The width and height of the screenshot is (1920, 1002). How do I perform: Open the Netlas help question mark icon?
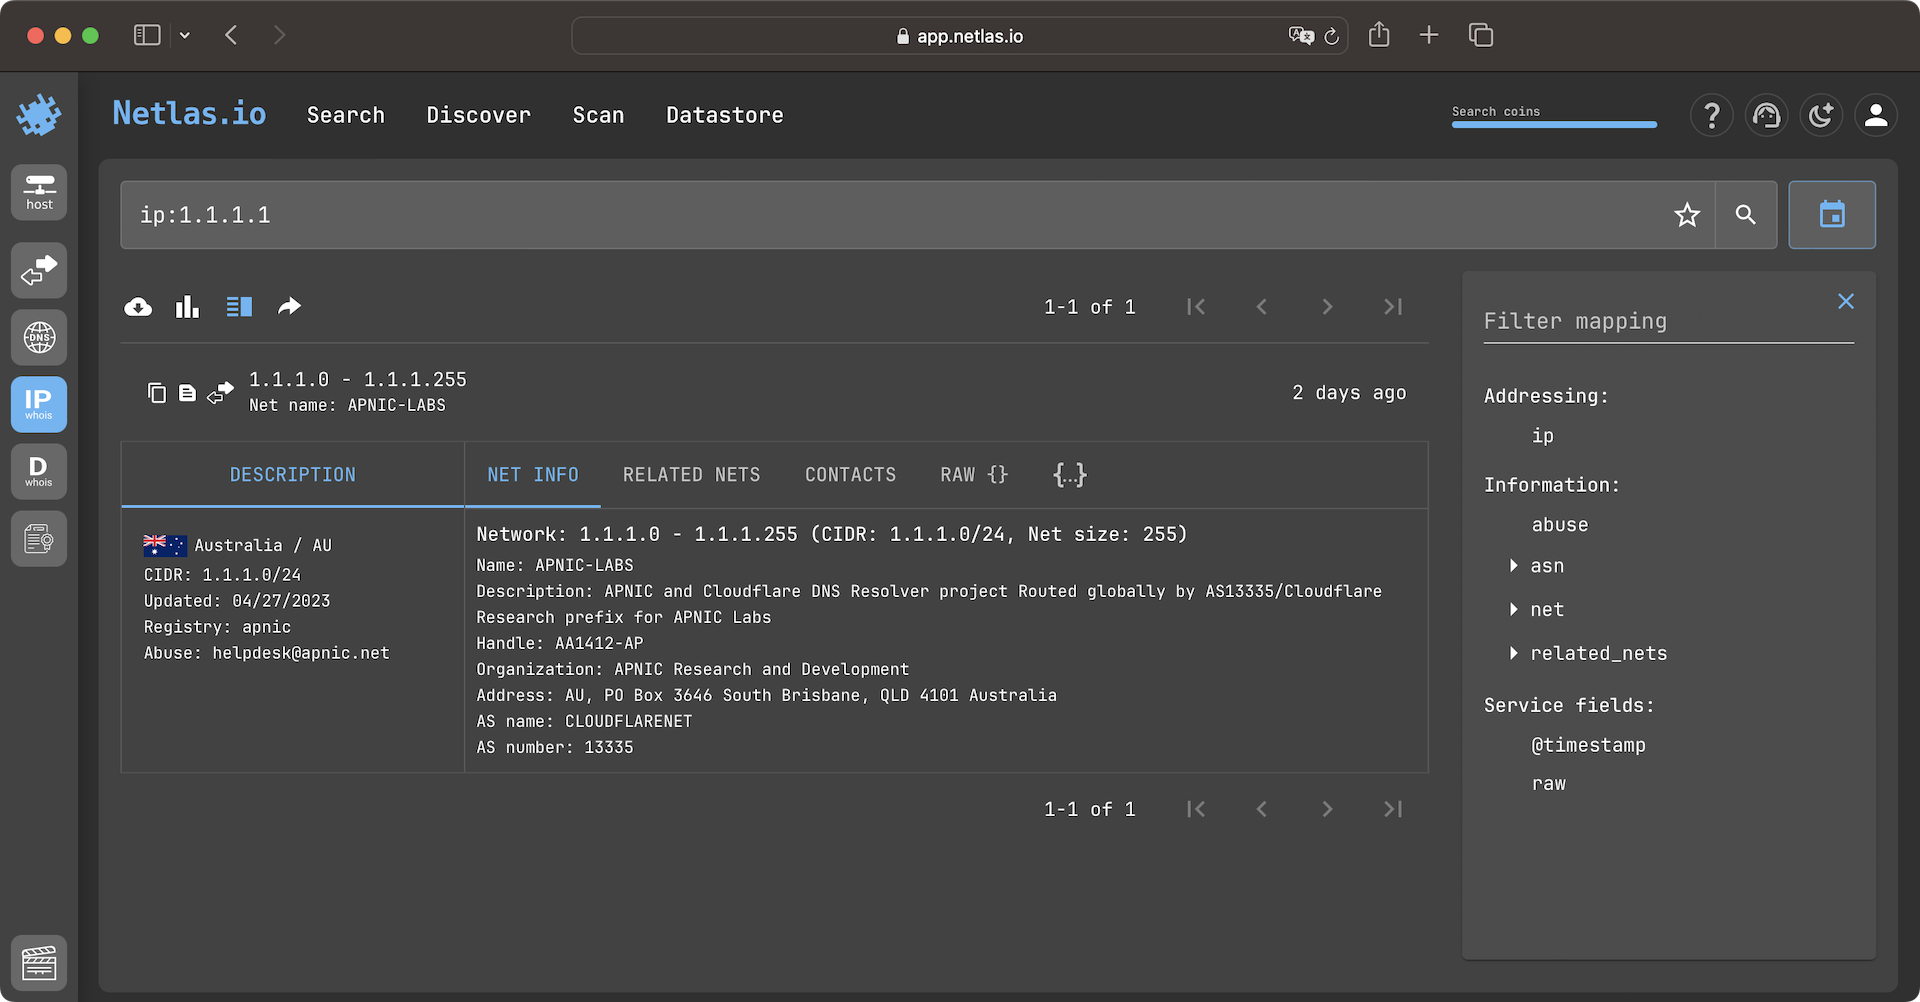pyautogui.click(x=1711, y=115)
